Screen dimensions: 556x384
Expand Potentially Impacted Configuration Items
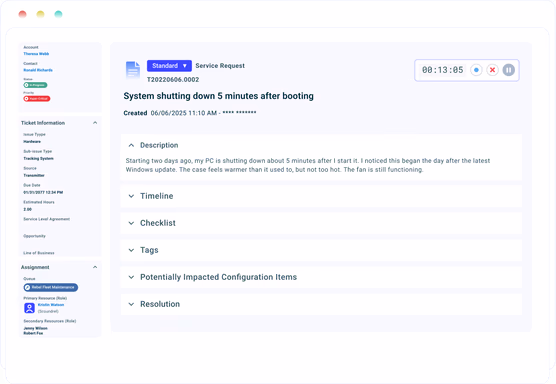pyautogui.click(x=131, y=277)
